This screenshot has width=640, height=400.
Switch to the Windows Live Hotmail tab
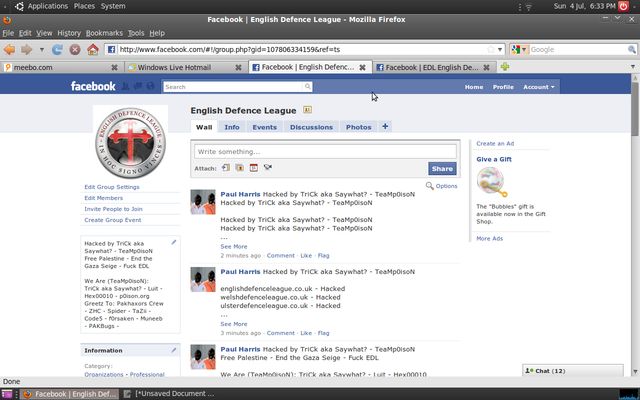[x=180, y=67]
